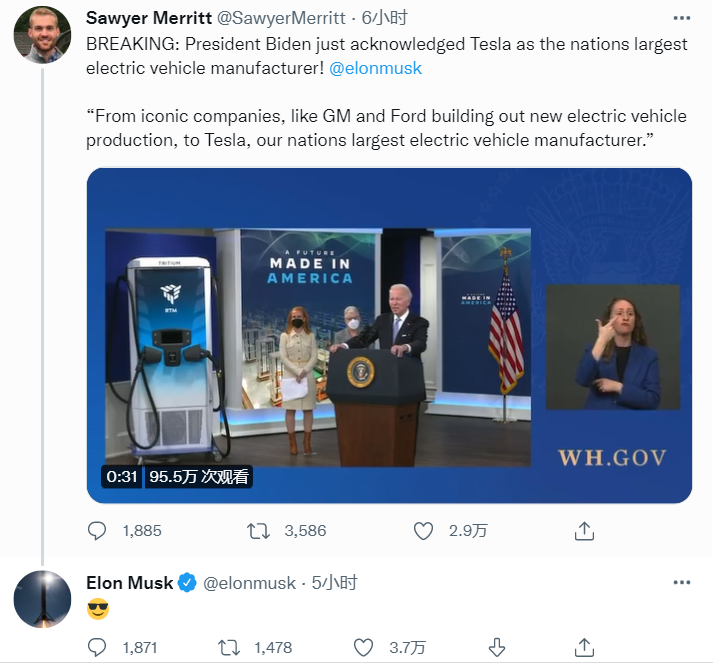Open the 5小时 timestamp on Musk's reply
The height and width of the screenshot is (665, 713).
pyautogui.click(x=334, y=582)
